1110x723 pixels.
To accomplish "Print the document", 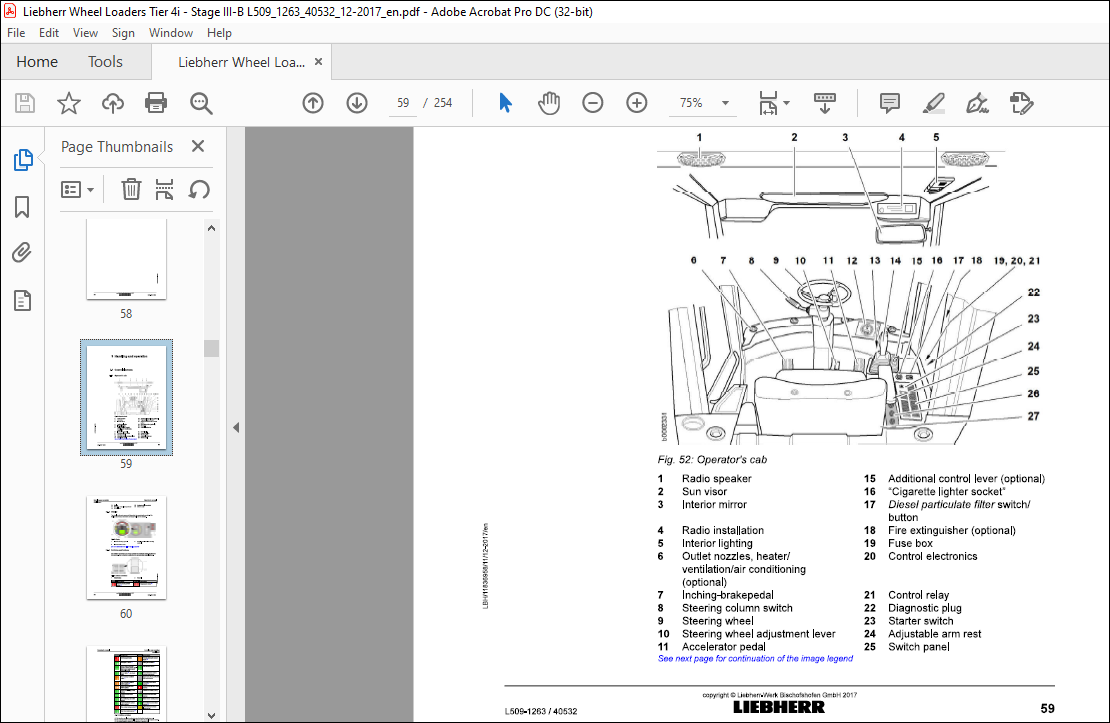I will point(156,103).
